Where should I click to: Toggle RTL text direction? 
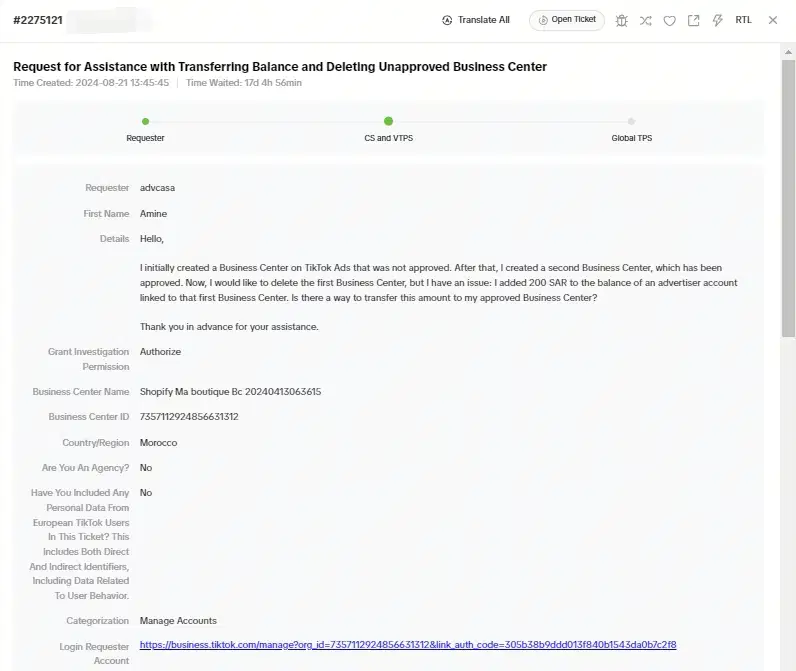tap(743, 20)
